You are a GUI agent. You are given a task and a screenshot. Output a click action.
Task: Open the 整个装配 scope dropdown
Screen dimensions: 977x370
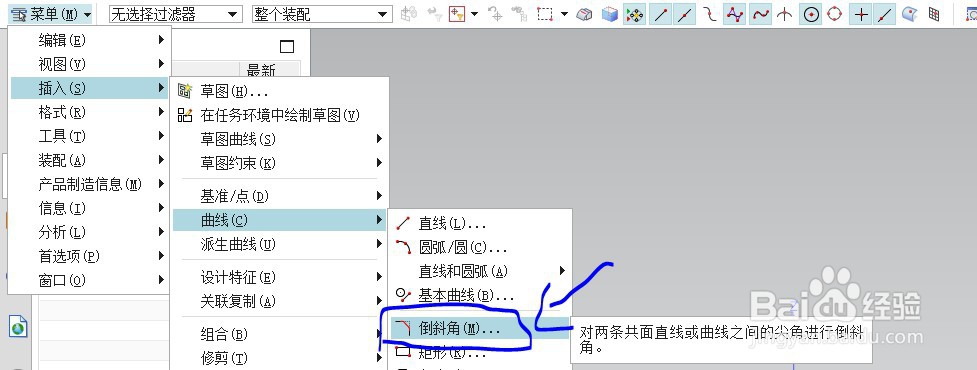click(322, 14)
